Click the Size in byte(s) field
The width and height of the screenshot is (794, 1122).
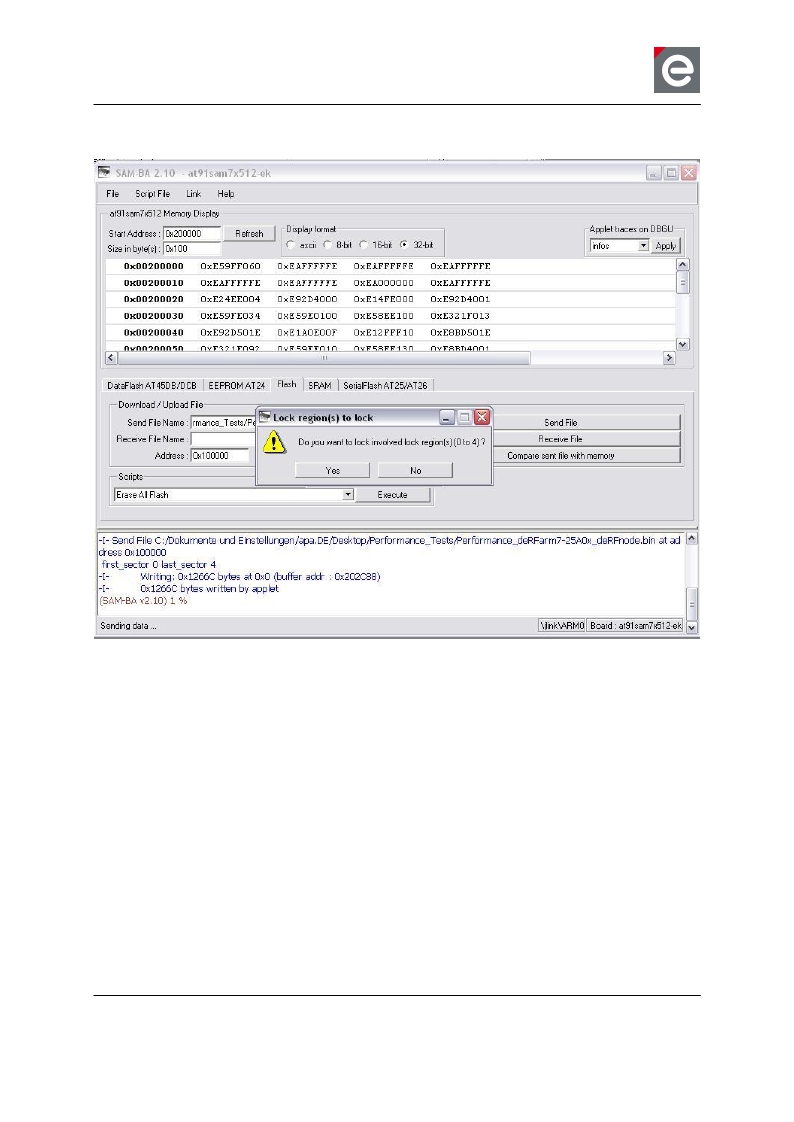pos(192,249)
